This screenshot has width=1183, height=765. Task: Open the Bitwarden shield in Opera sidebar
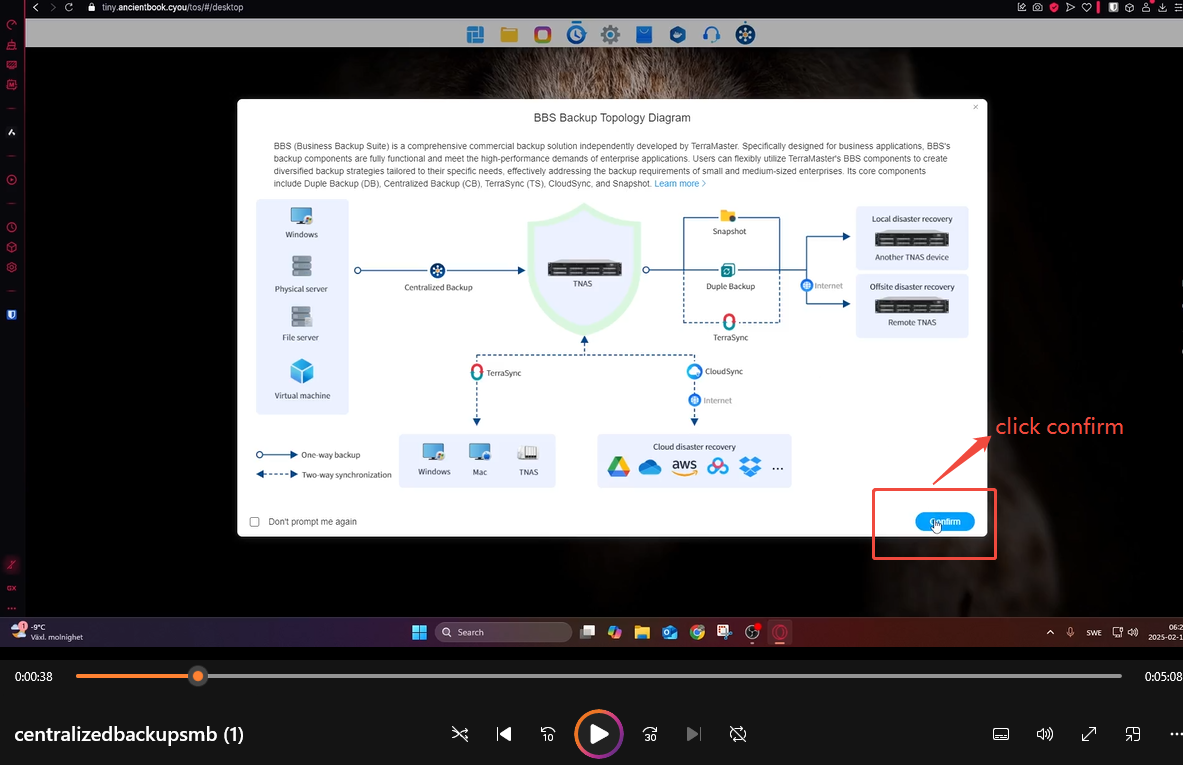(11, 315)
